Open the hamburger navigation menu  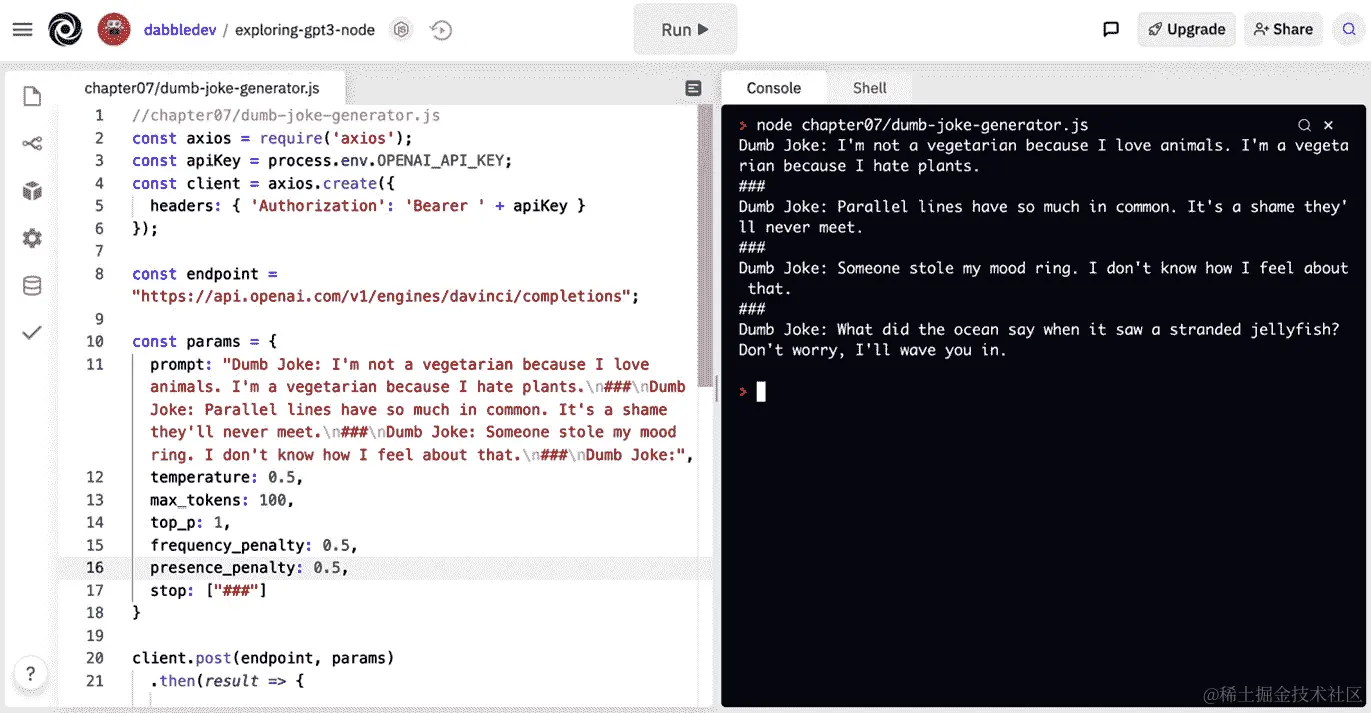tap(22, 29)
